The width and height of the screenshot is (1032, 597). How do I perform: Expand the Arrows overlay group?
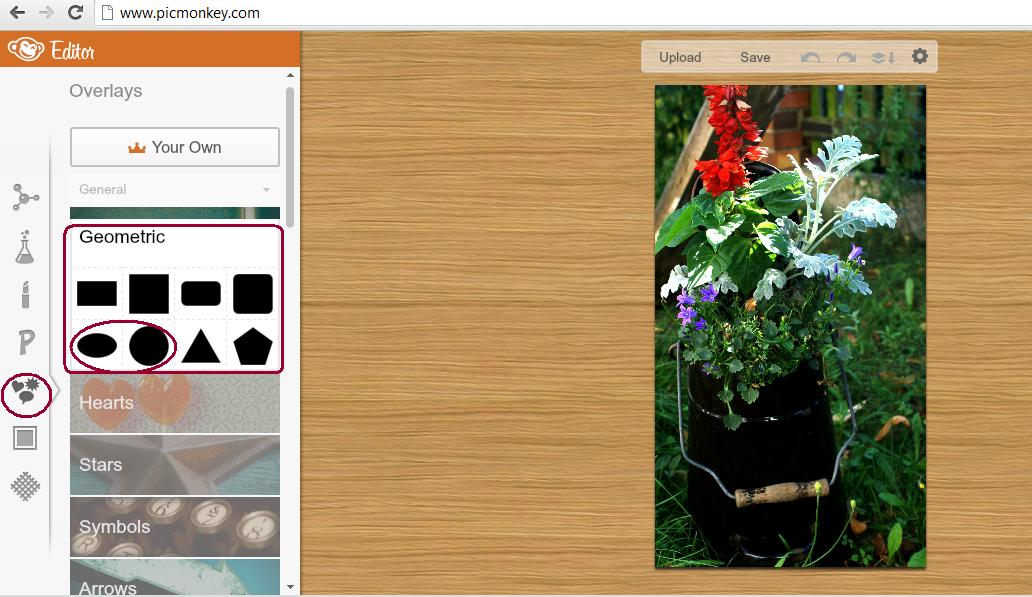coord(174,577)
